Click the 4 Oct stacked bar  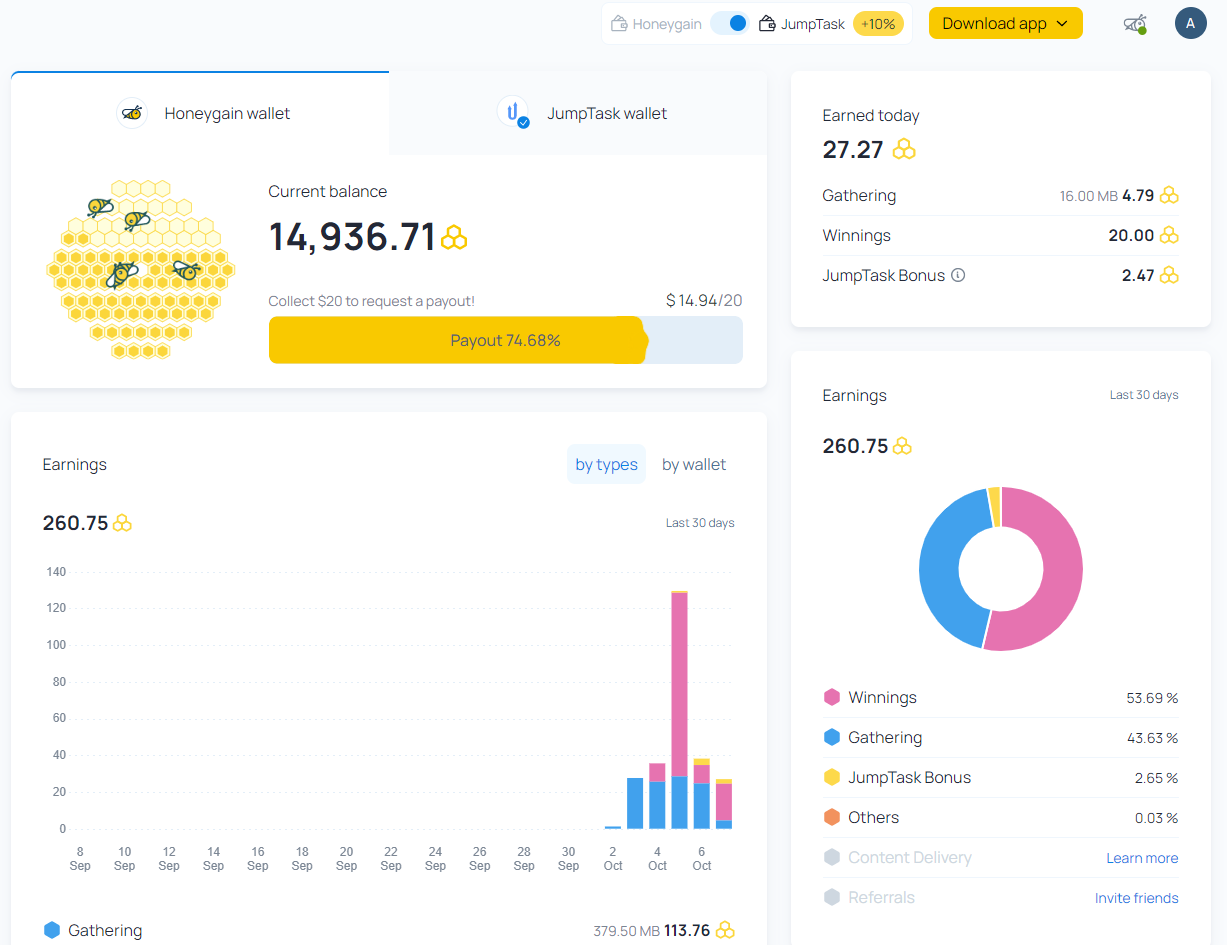(x=657, y=796)
